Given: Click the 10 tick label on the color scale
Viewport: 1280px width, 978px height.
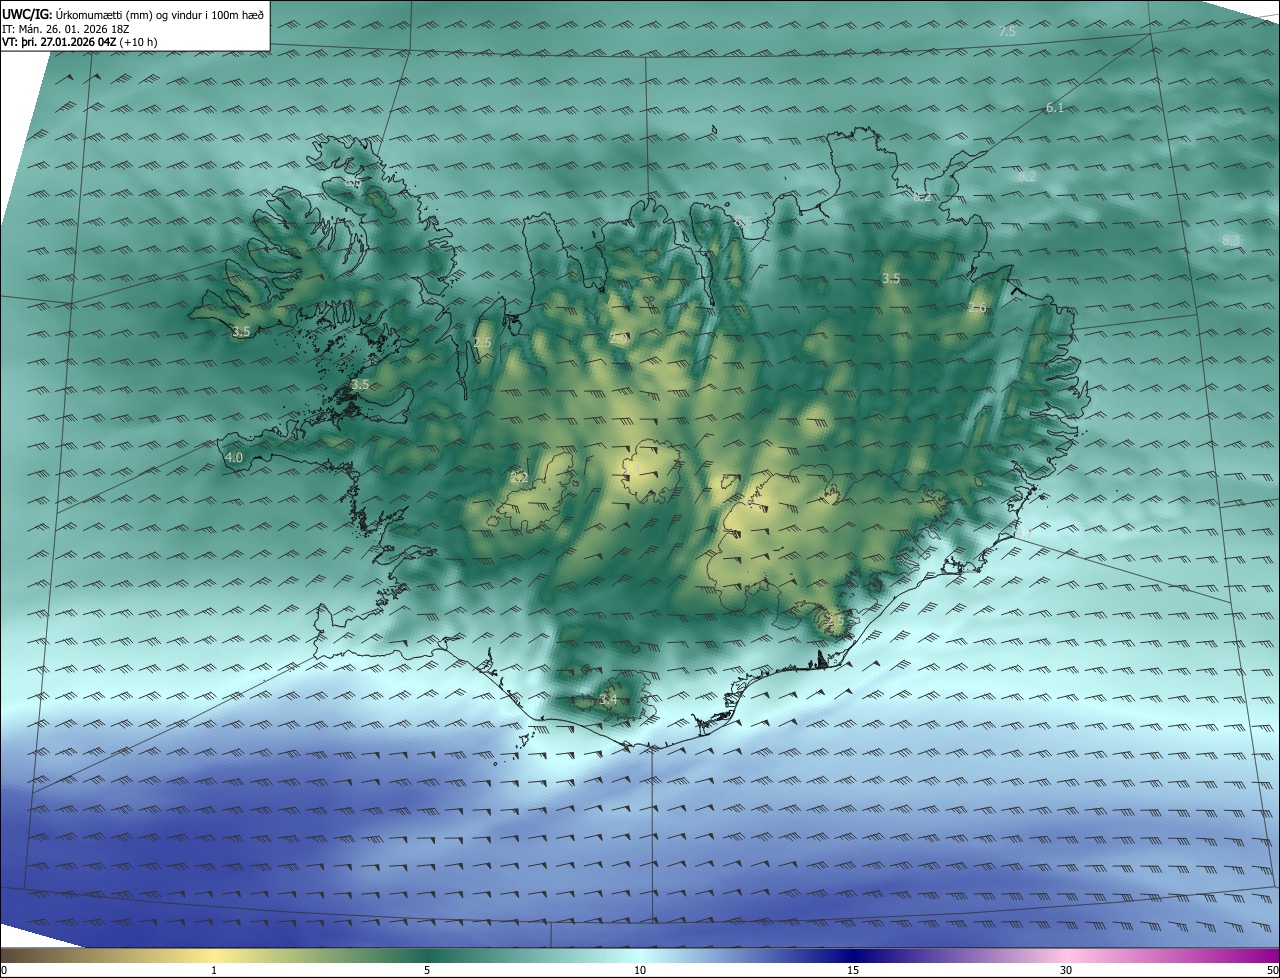Looking at the screenshot, I should pyautogui.click(x=640, y=970).
